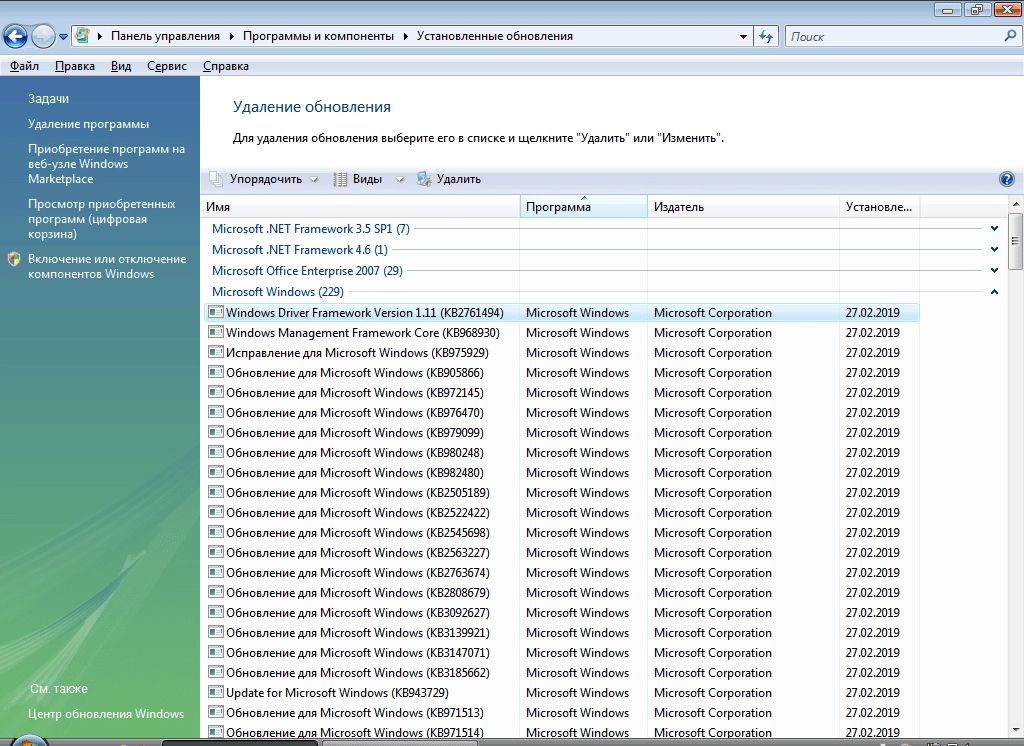This screenshot has height=746, width=1024.
Task: Click the icon of Исправление для Microsoft Windows (KB975929)
Action: (x=216, y=353)
